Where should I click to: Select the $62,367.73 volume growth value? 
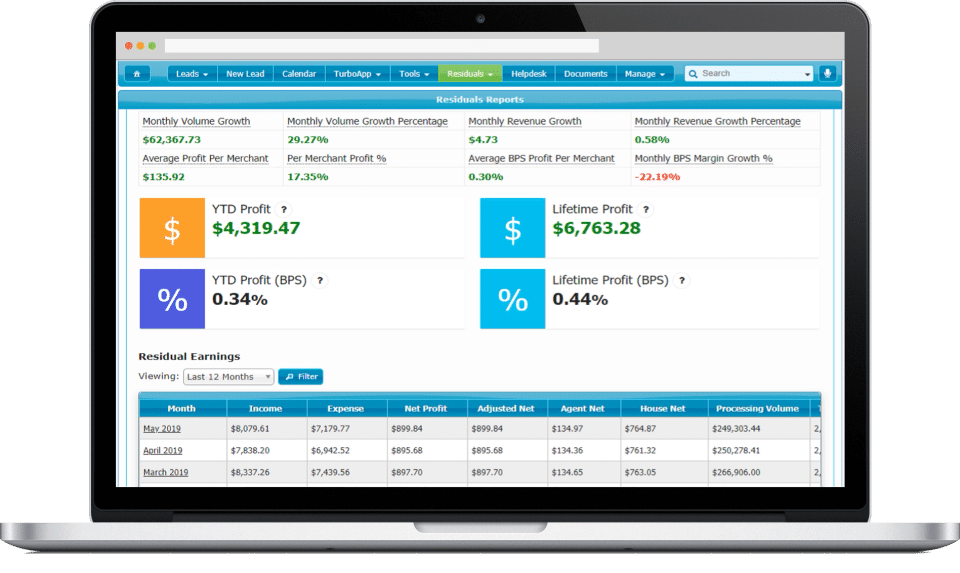coord(171,140)
